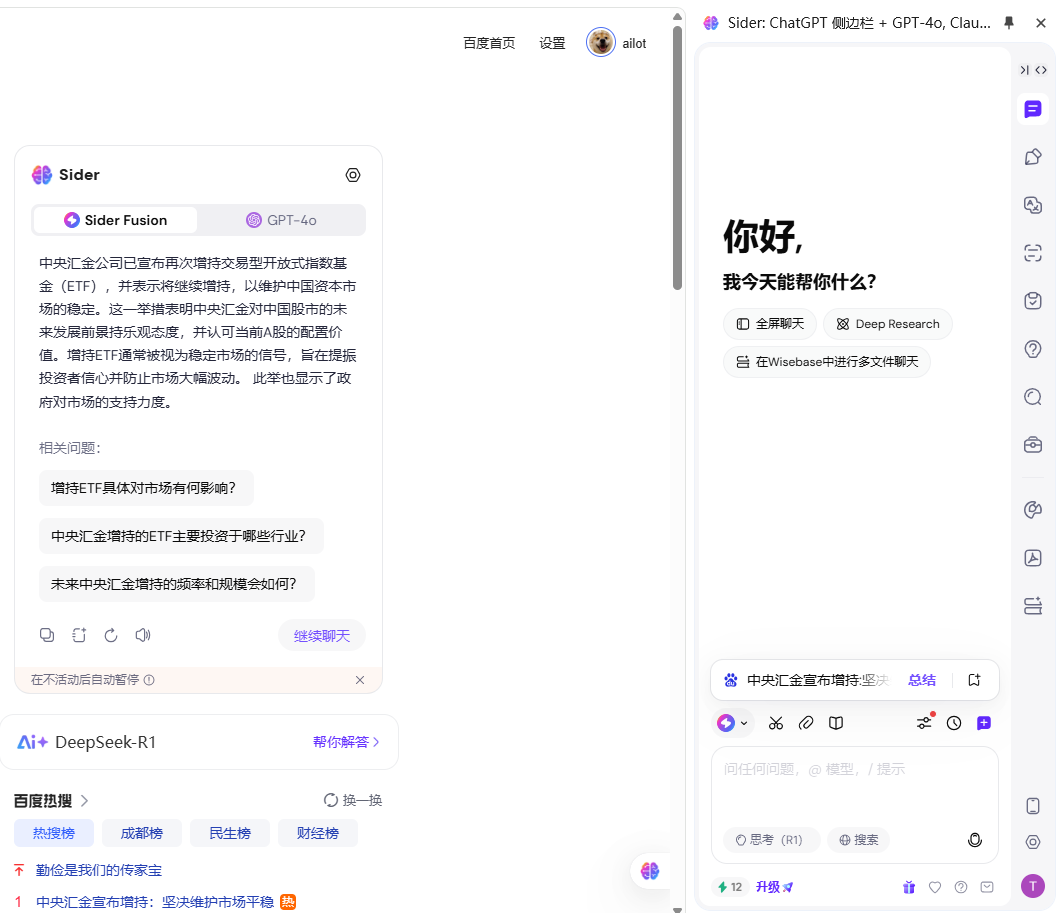Screen dimensions: 1061x913
Task: Click the chat input field
Action: (x=854, y=790)
